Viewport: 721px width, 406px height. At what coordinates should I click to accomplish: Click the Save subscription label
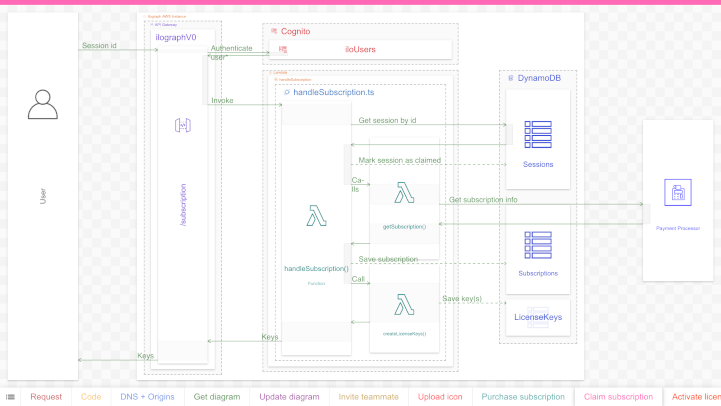pyautogui.click(x=388, y=259)
